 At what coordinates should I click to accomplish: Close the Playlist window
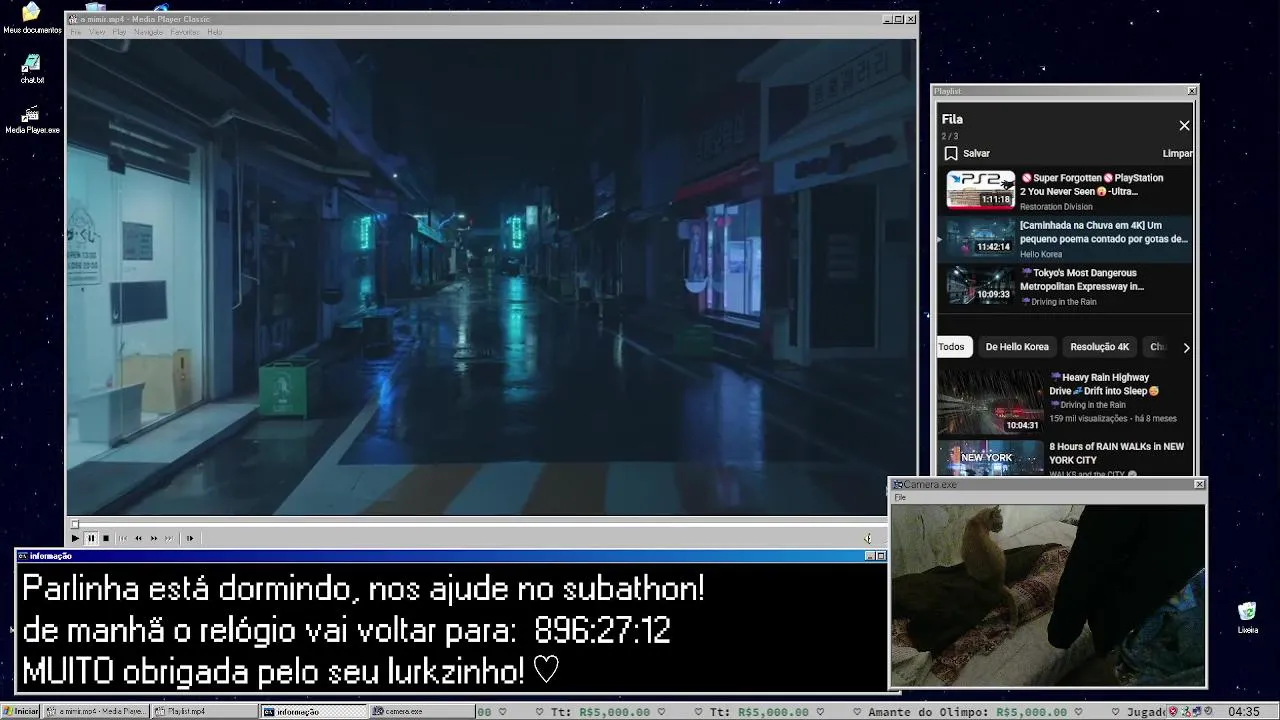1191,91
